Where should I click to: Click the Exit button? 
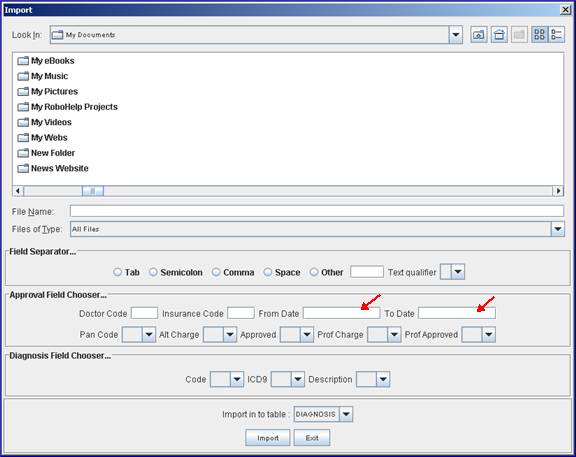[312, 438]
